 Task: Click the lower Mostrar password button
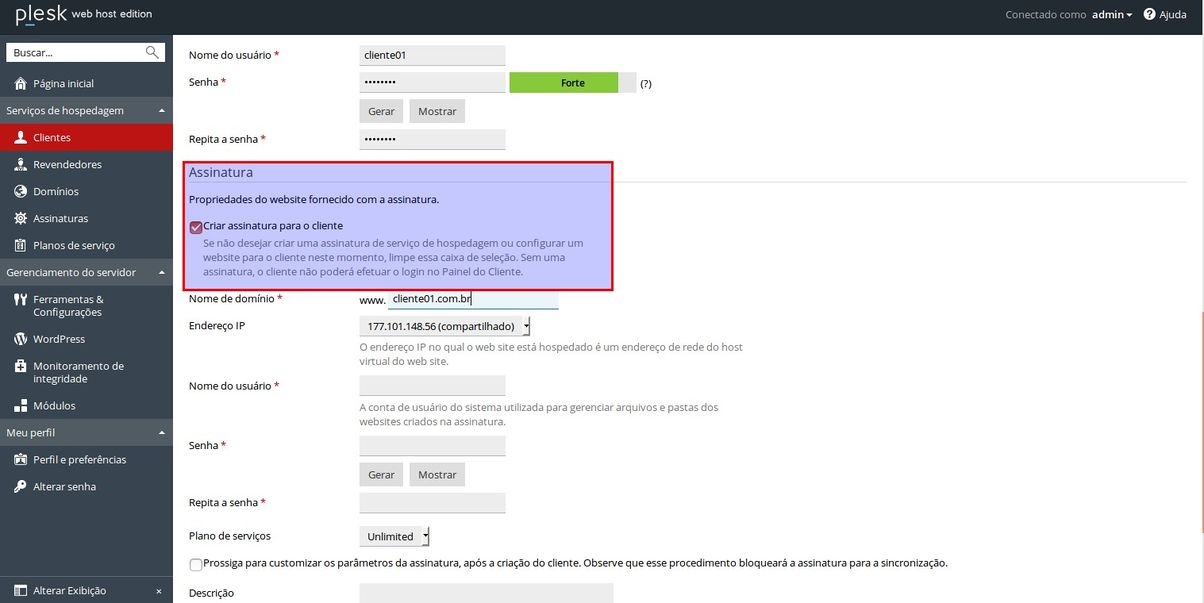click(437, 475)
